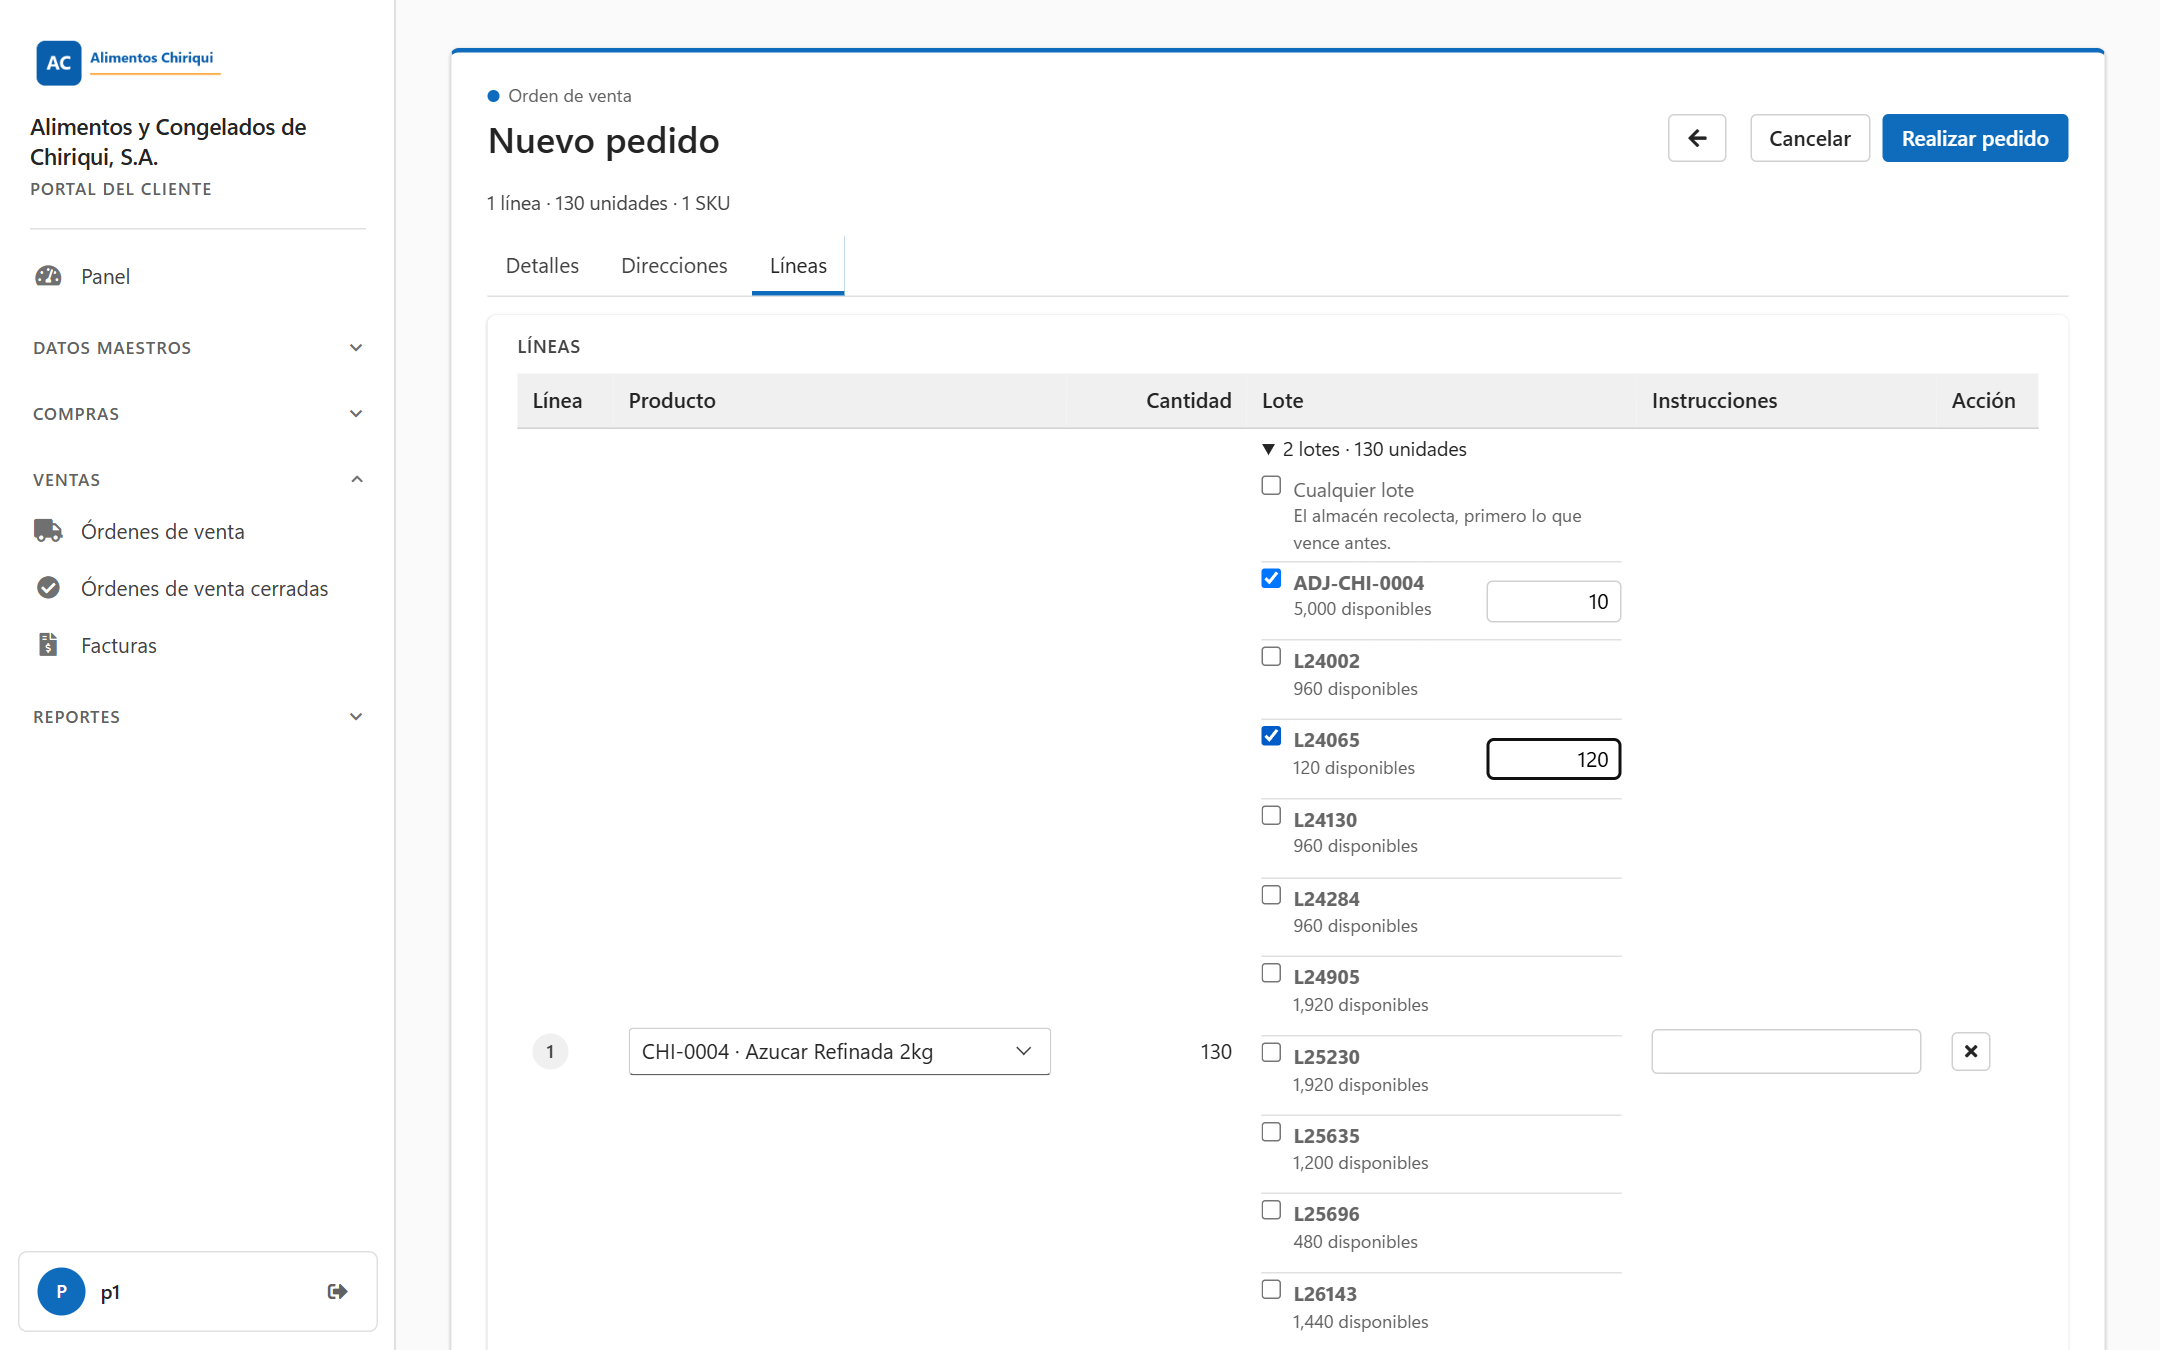Switch to the Detalles tab
The width and height of the screenshot is (2160, 1350).
pyautogui.click(x=542, y=266)
